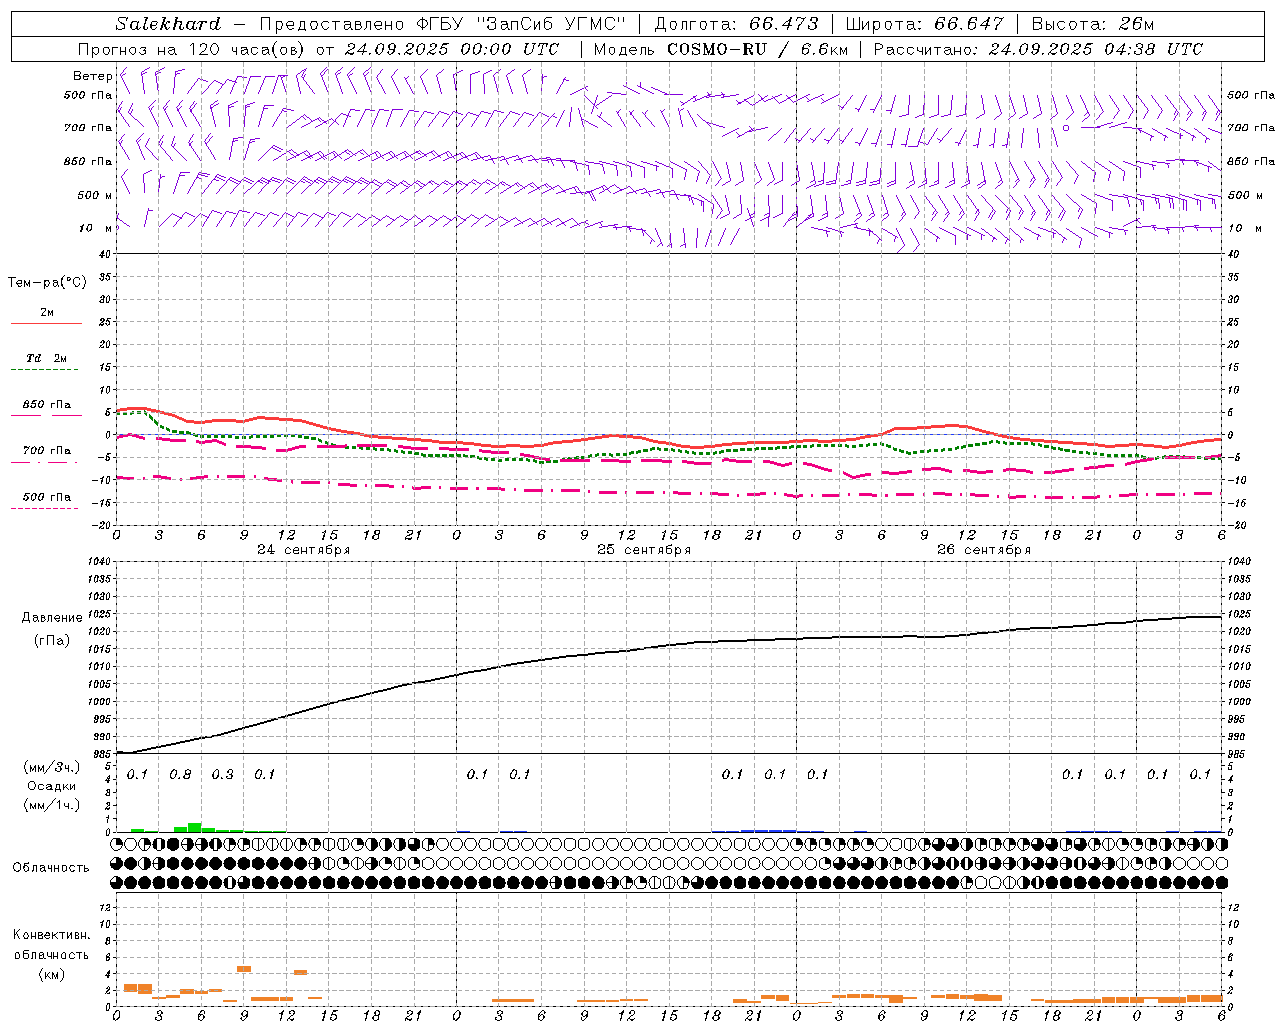Screen dimensions: 1280x1024
Task: Click the "25 сентября" date label
Action: tap(644, 550)
